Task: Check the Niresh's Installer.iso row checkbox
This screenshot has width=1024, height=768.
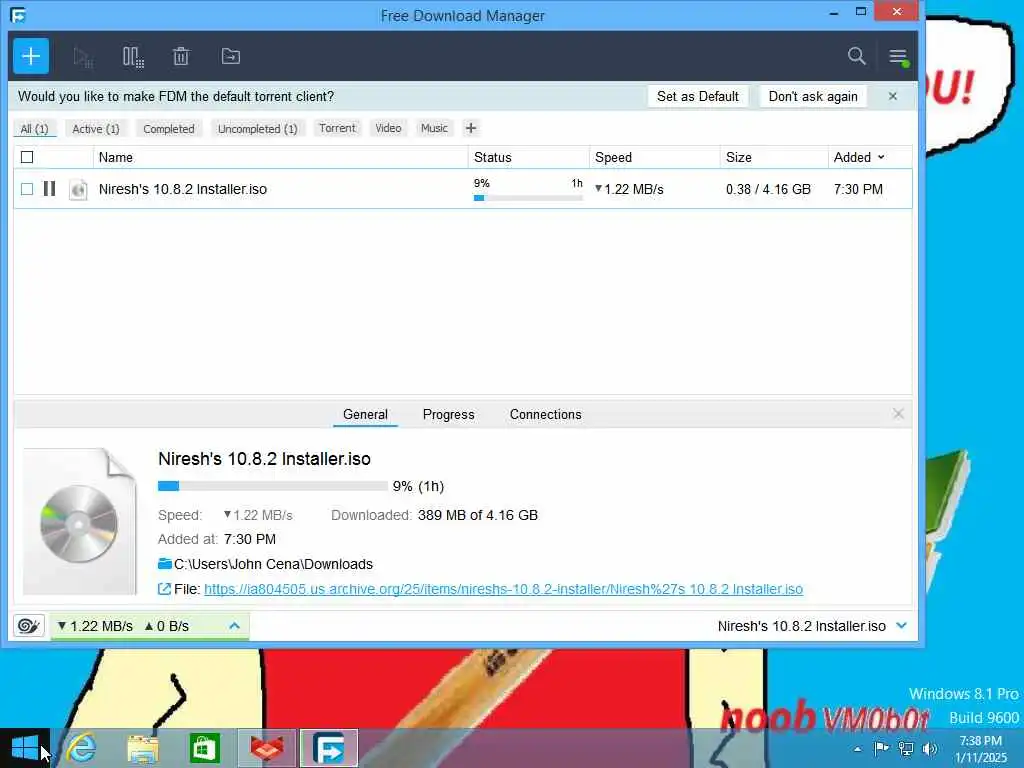Action: pyautogui.click(x=27, y=189)
